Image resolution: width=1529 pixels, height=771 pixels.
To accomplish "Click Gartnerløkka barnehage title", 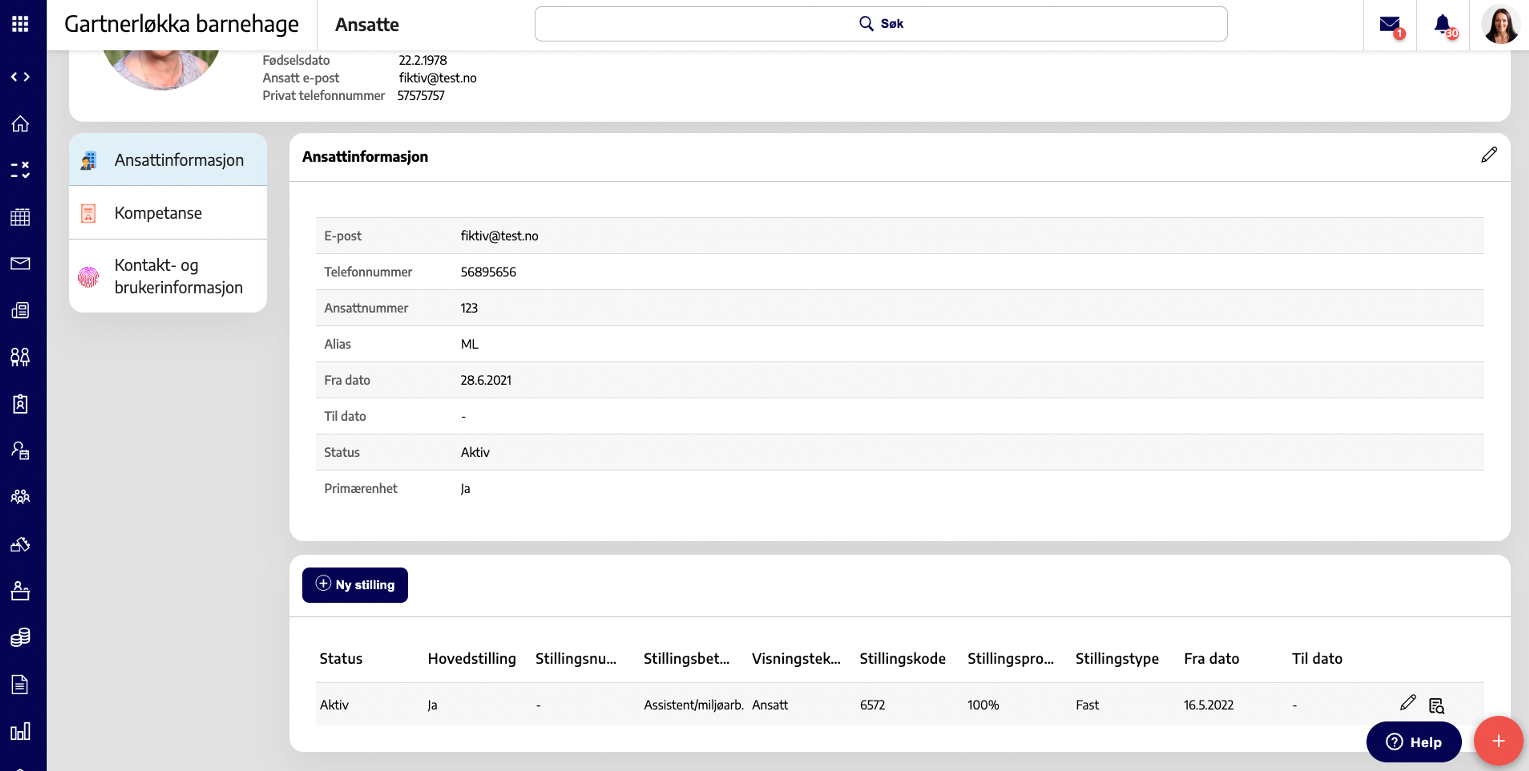I will [182, 24].
